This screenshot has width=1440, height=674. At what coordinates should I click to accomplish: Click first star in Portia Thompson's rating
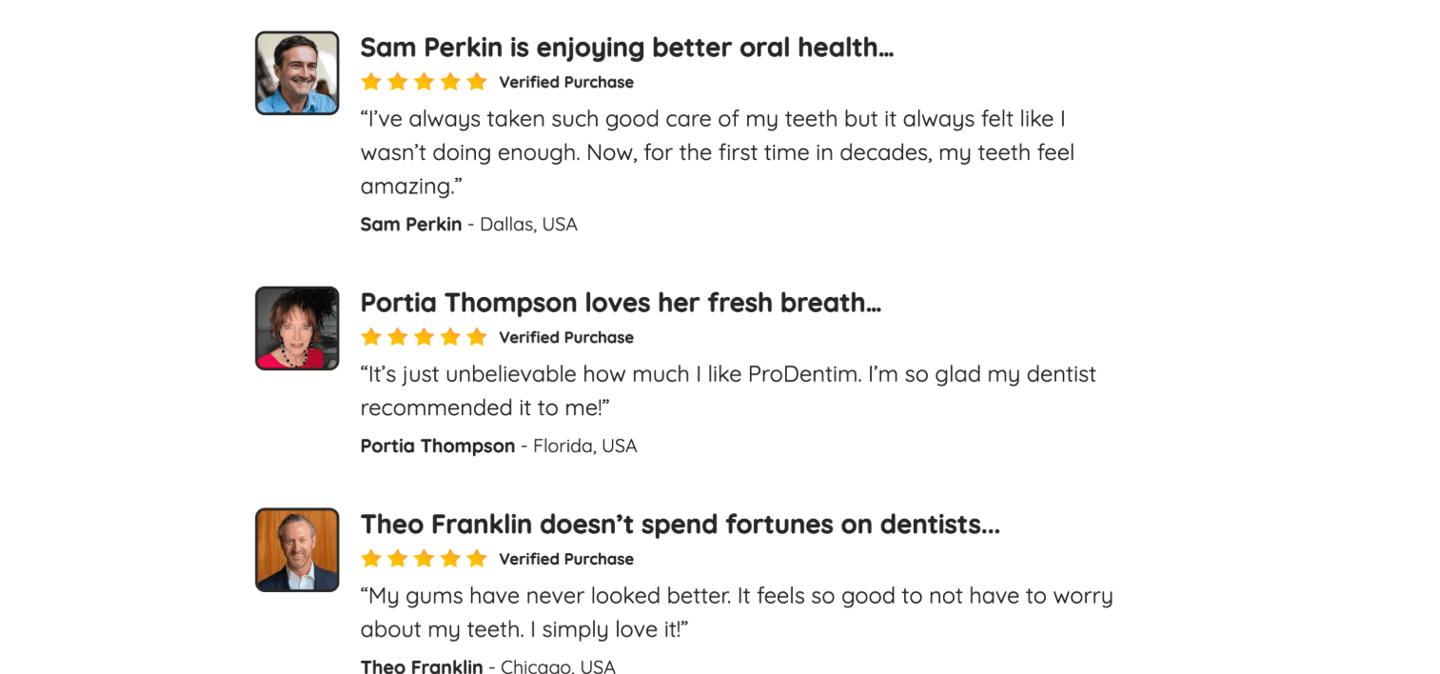371,337
